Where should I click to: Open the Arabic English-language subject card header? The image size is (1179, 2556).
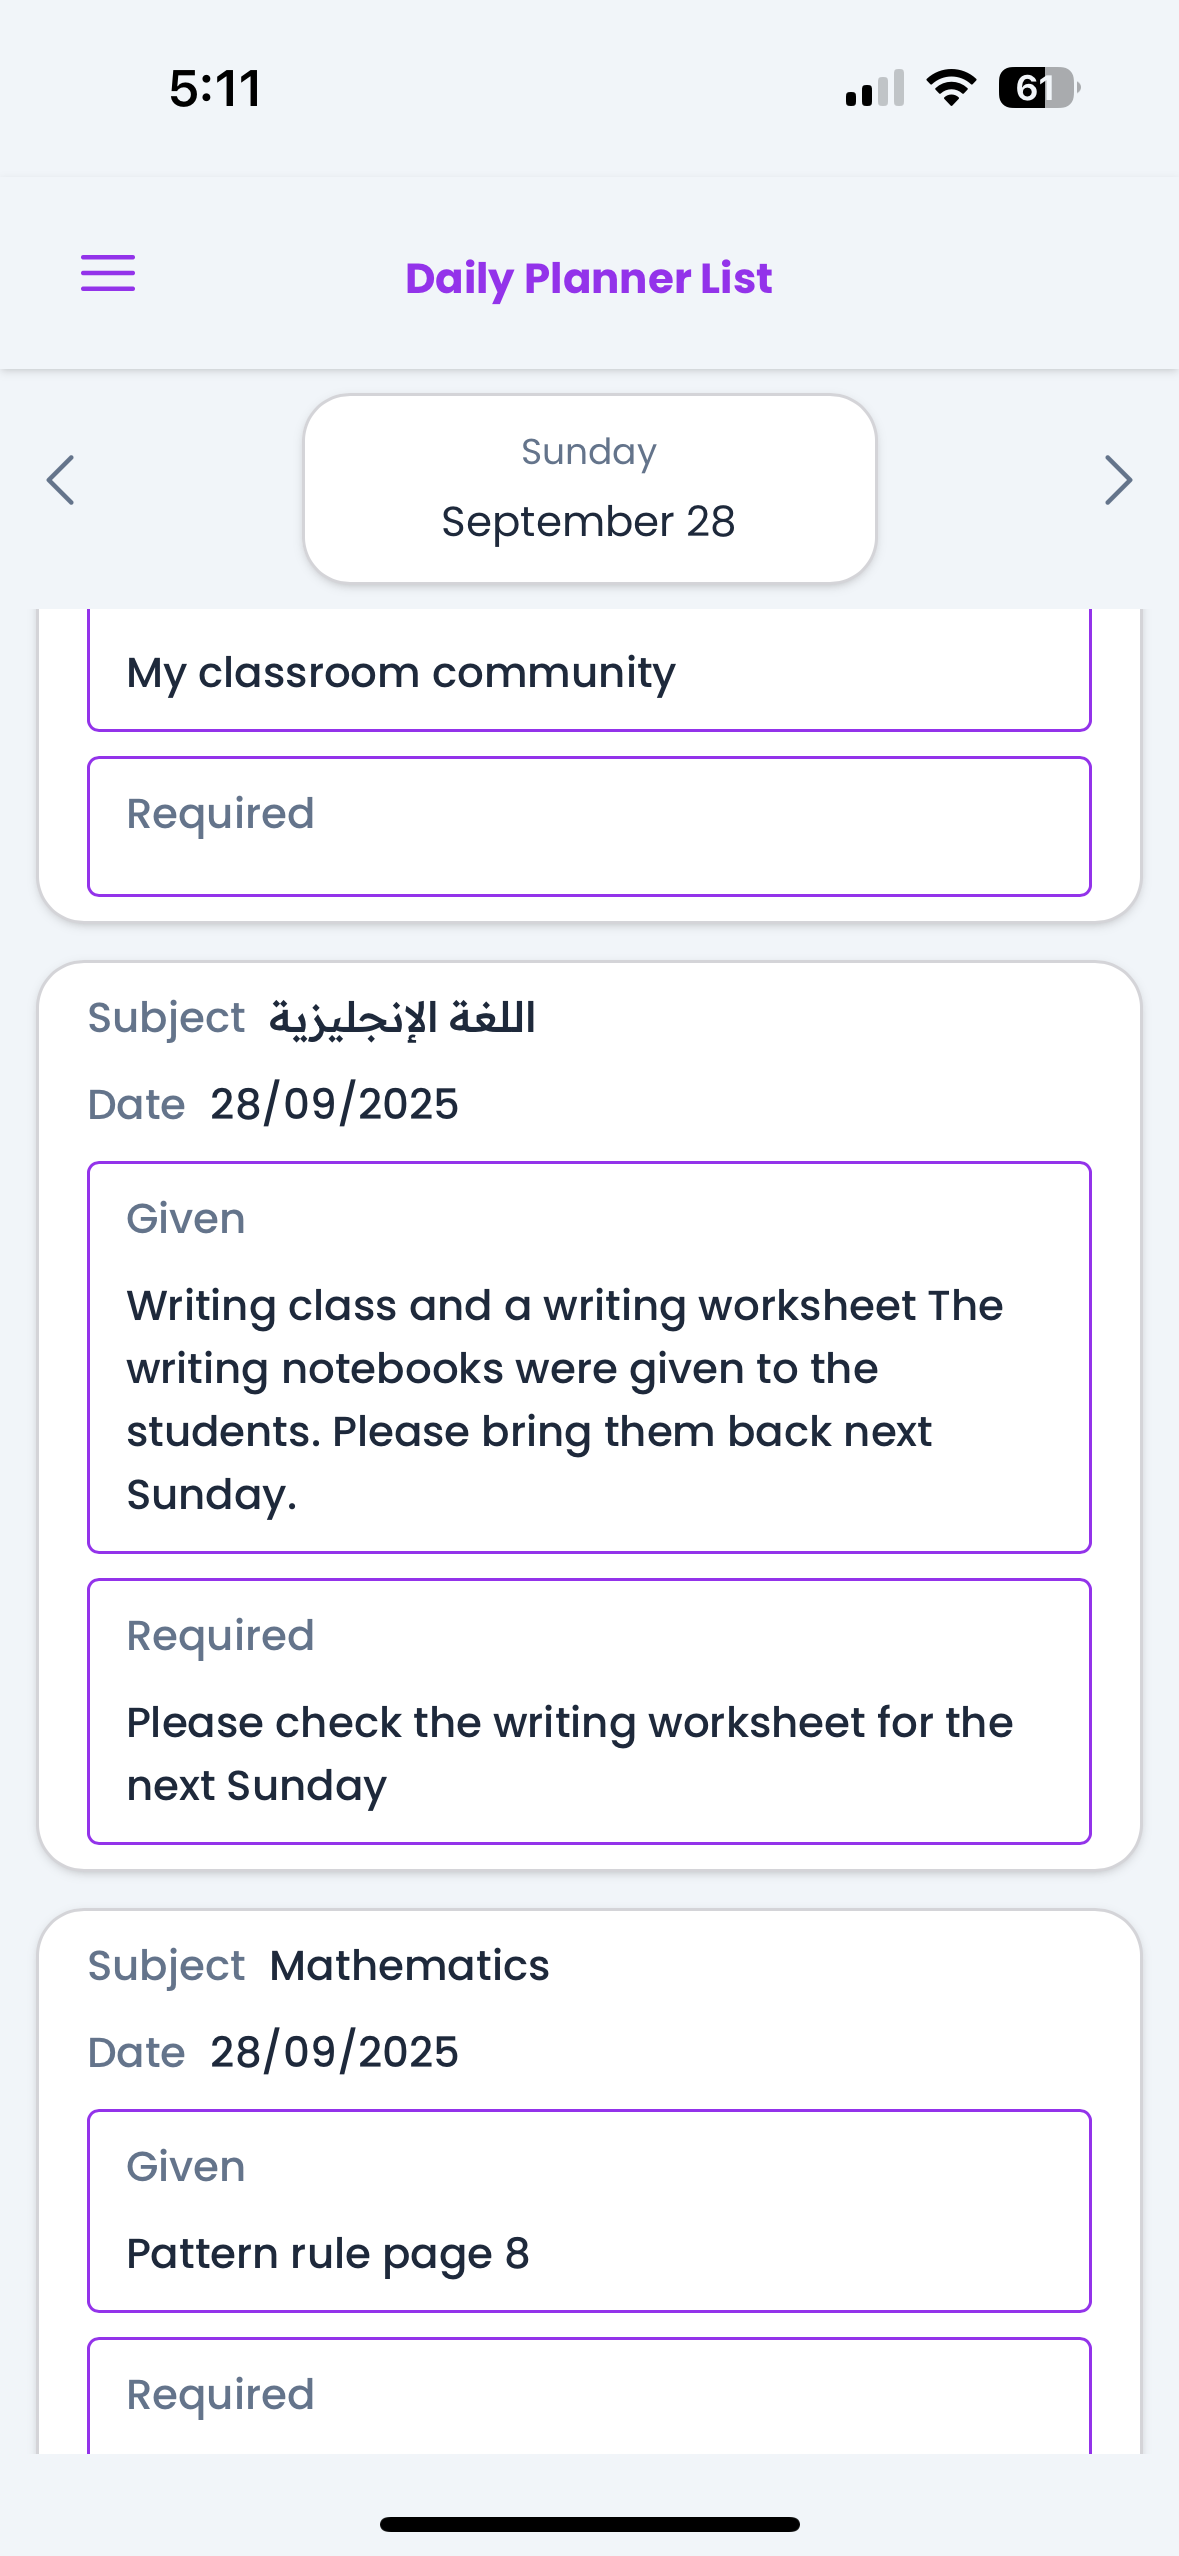pos(402,1018)
